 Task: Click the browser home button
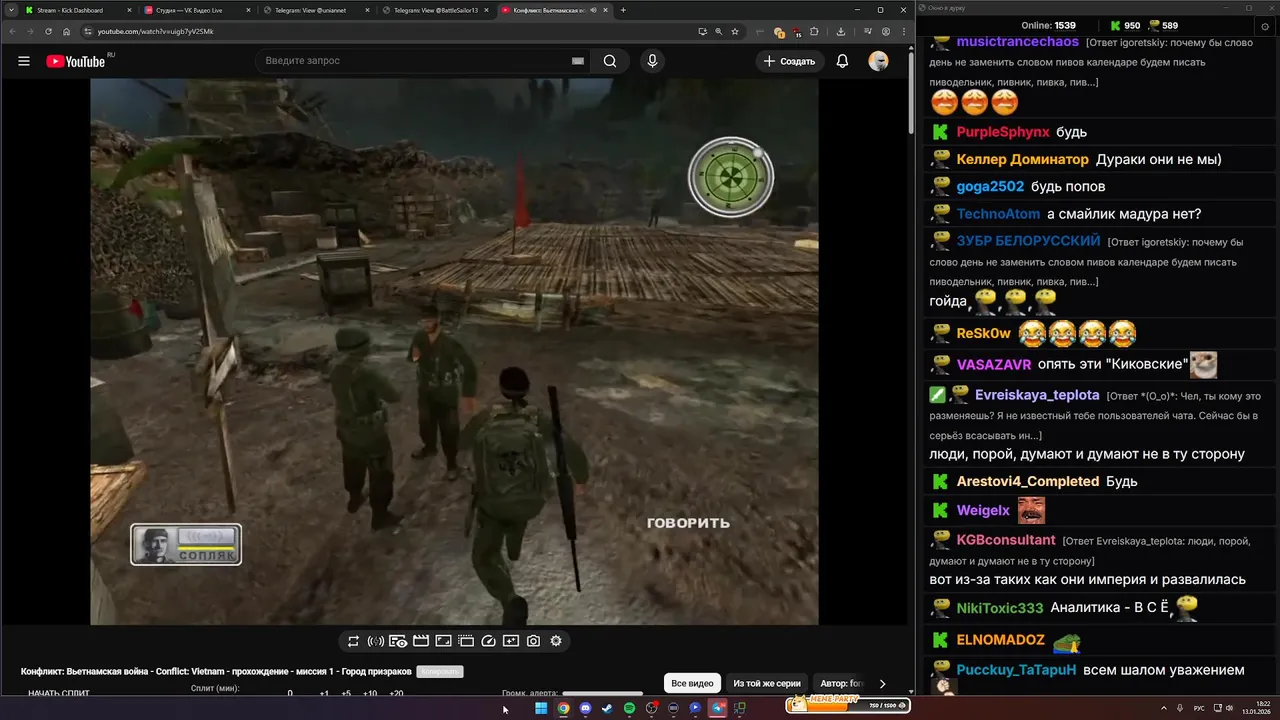67,31
